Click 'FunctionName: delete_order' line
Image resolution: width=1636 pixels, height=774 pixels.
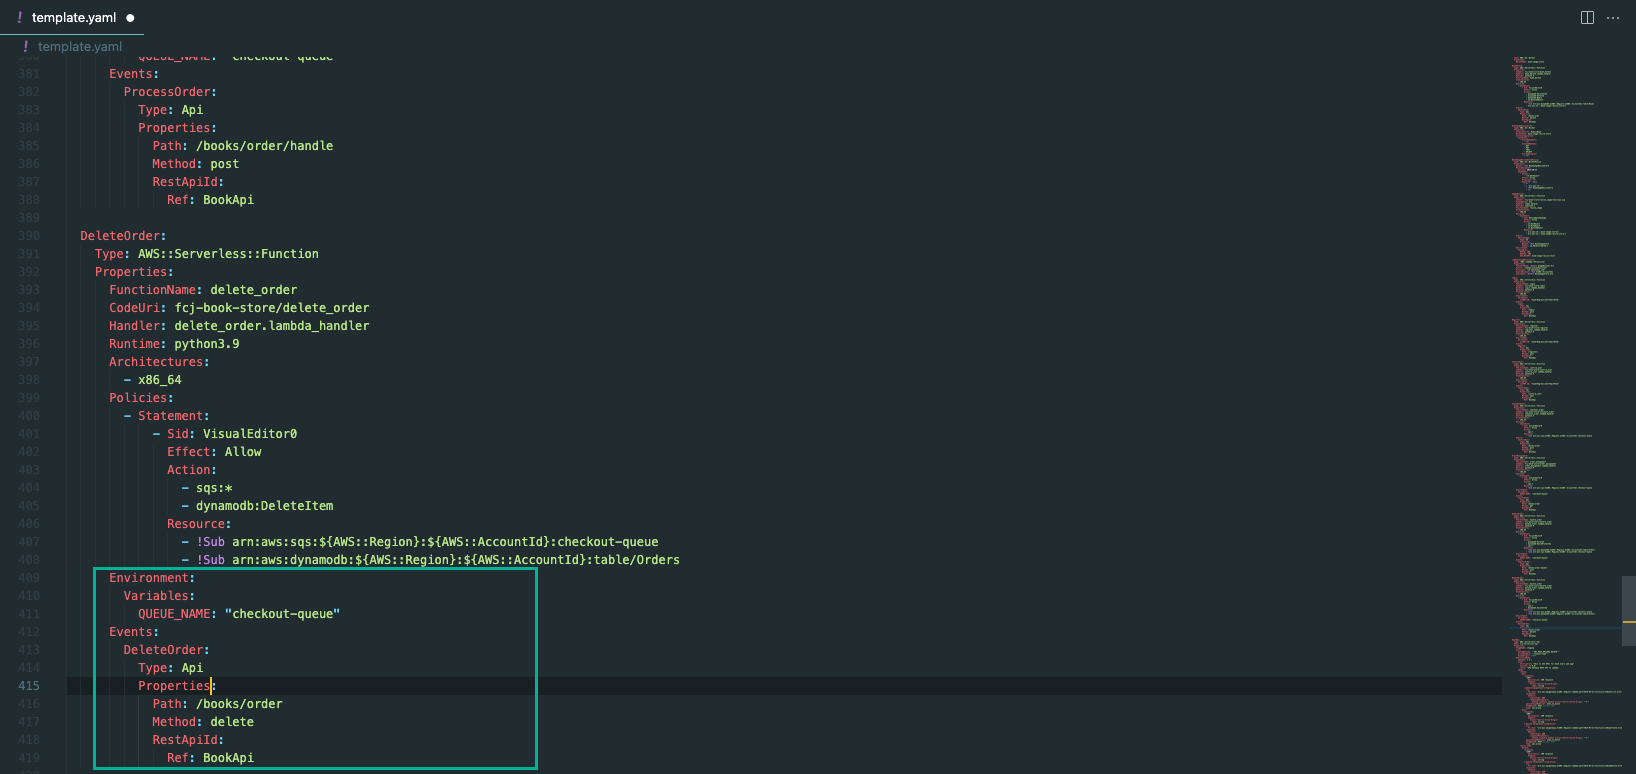[x=203, y=290]
